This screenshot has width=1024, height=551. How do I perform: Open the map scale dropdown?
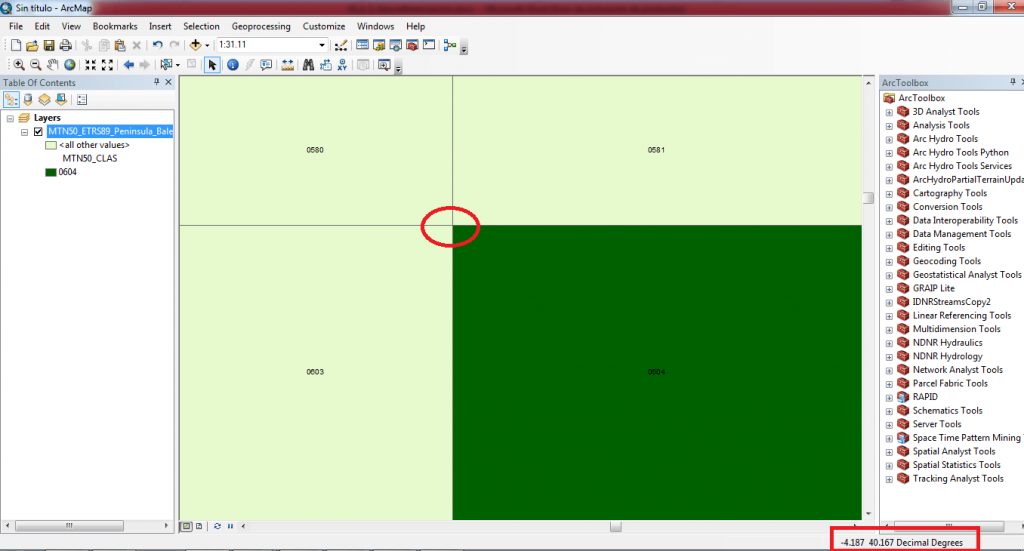pos(322,45)
